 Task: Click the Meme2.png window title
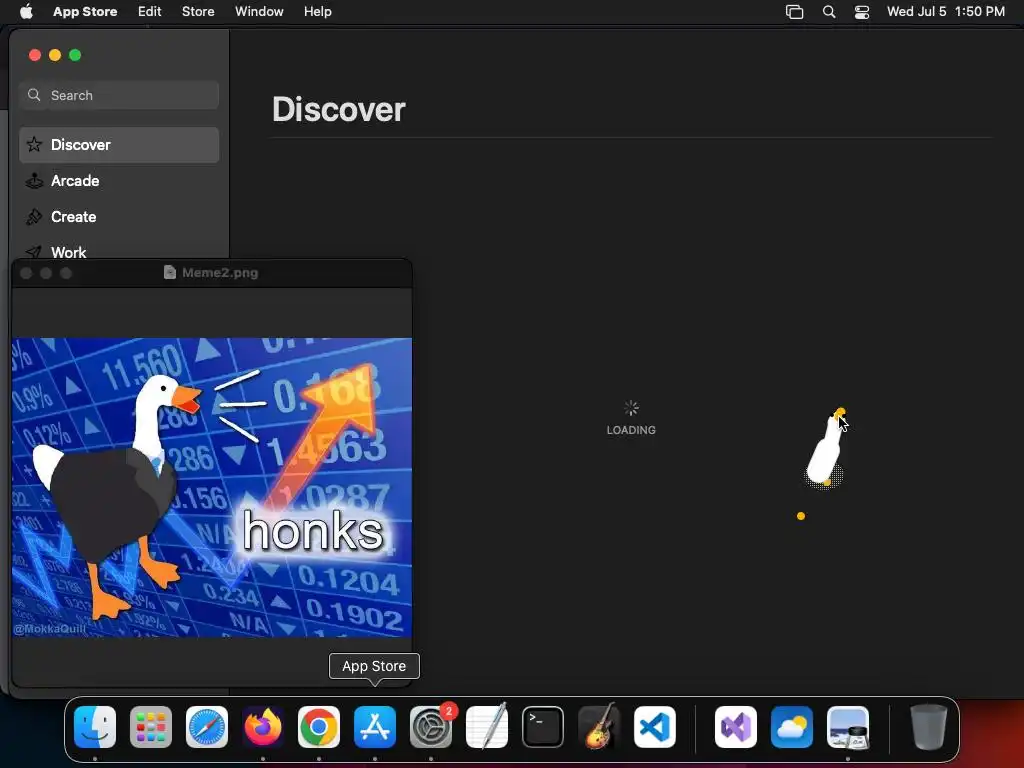(x=219, y=272)
